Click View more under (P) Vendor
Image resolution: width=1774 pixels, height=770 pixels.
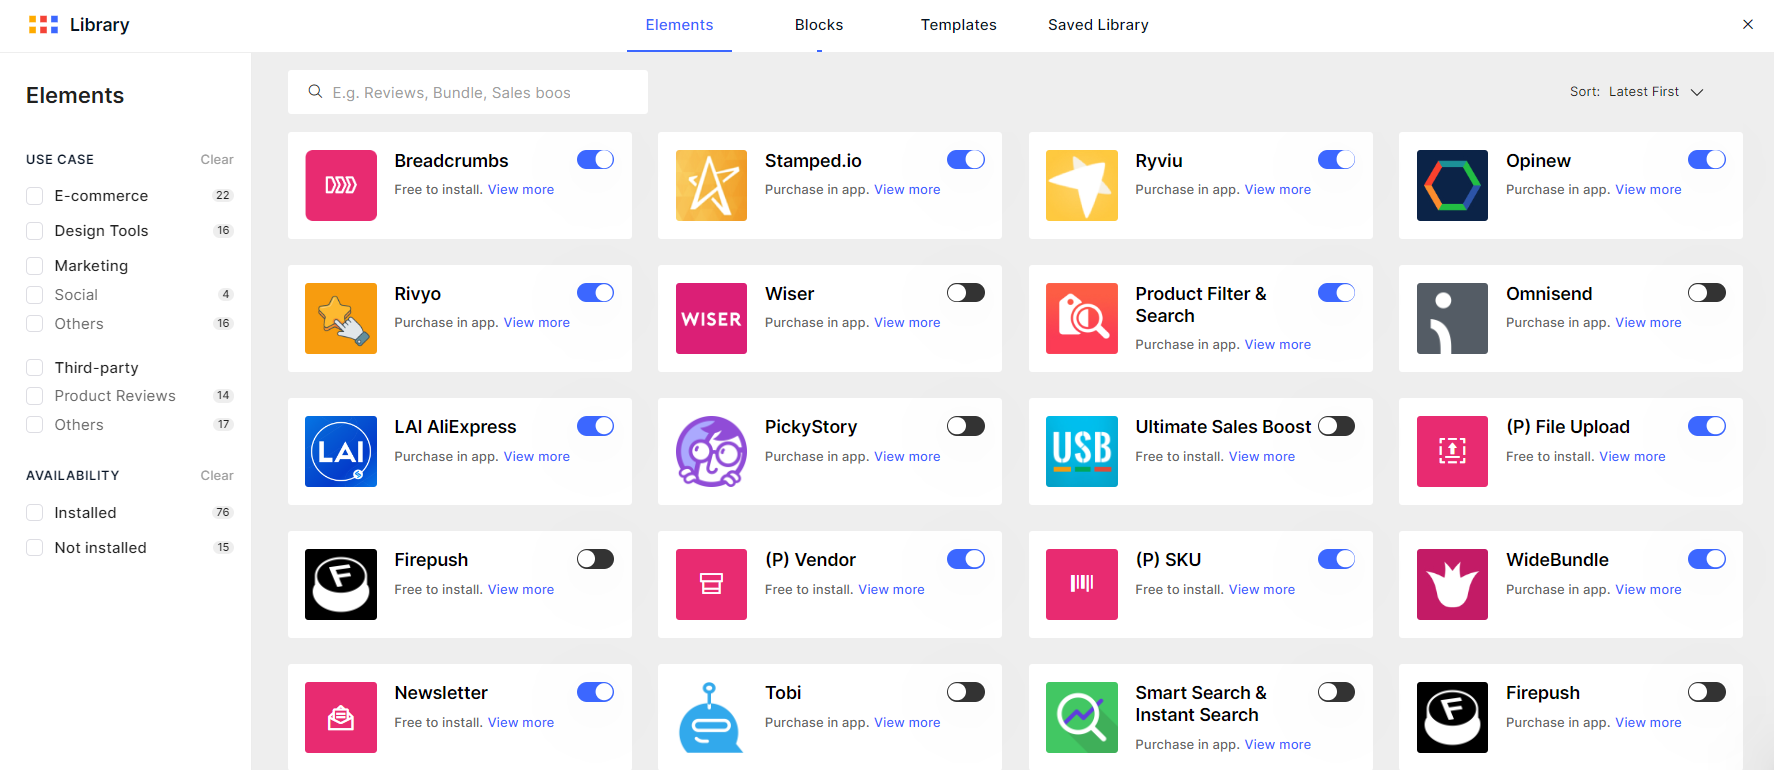pos(892,590)
